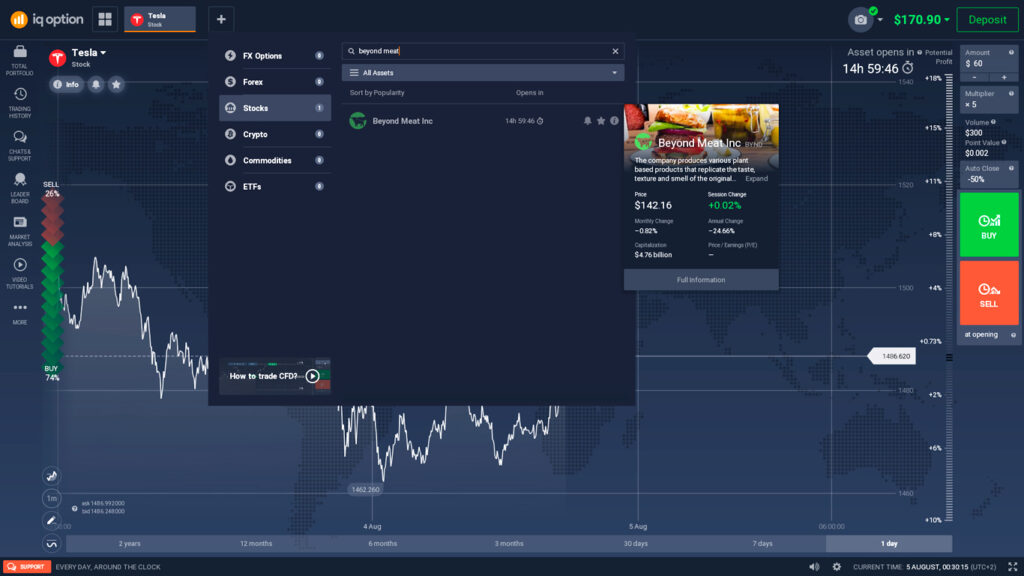This screenshot has width=1024, height=576.
Task: Open settings gear in status bar
Action: pos(837,567)
